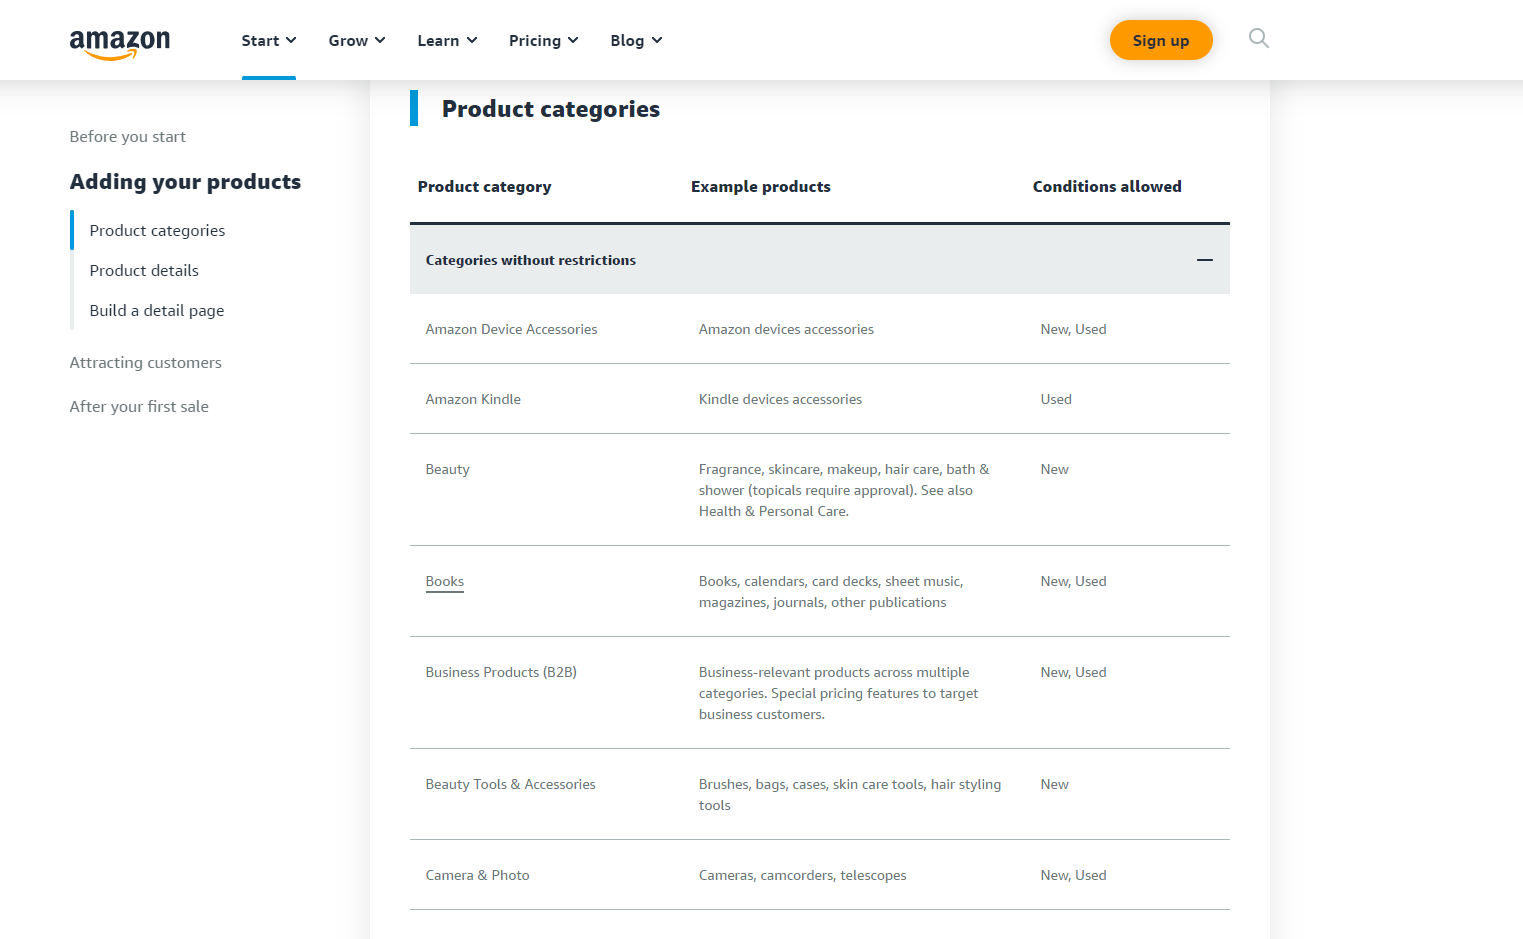Open the Books category link
This screenshot has height=939, width=1523.
point(445,581)
